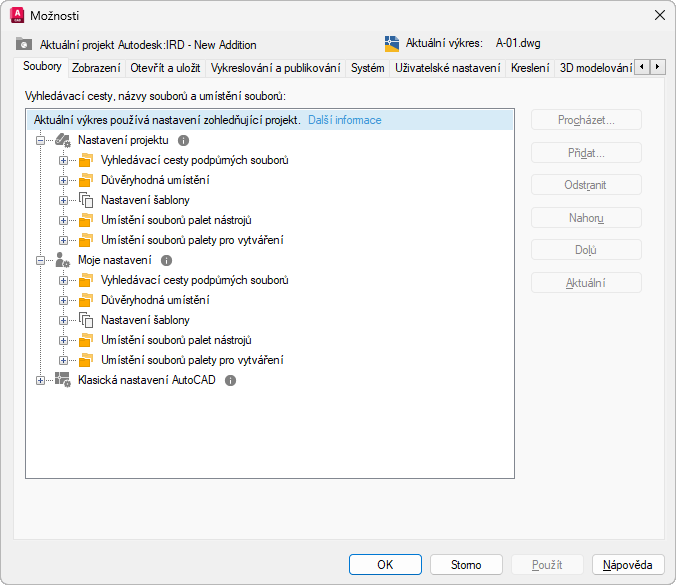Open the Další informace link
This screenshot has width=676, height=585.
pos(344,120)
